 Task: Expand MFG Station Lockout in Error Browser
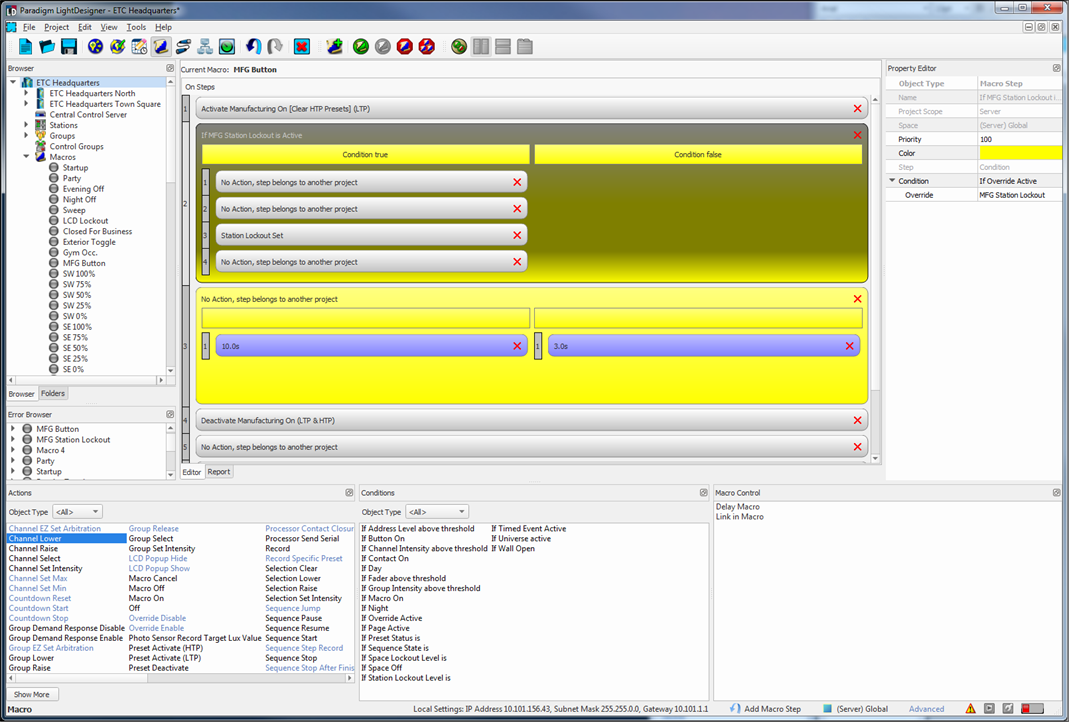(12, 439)
